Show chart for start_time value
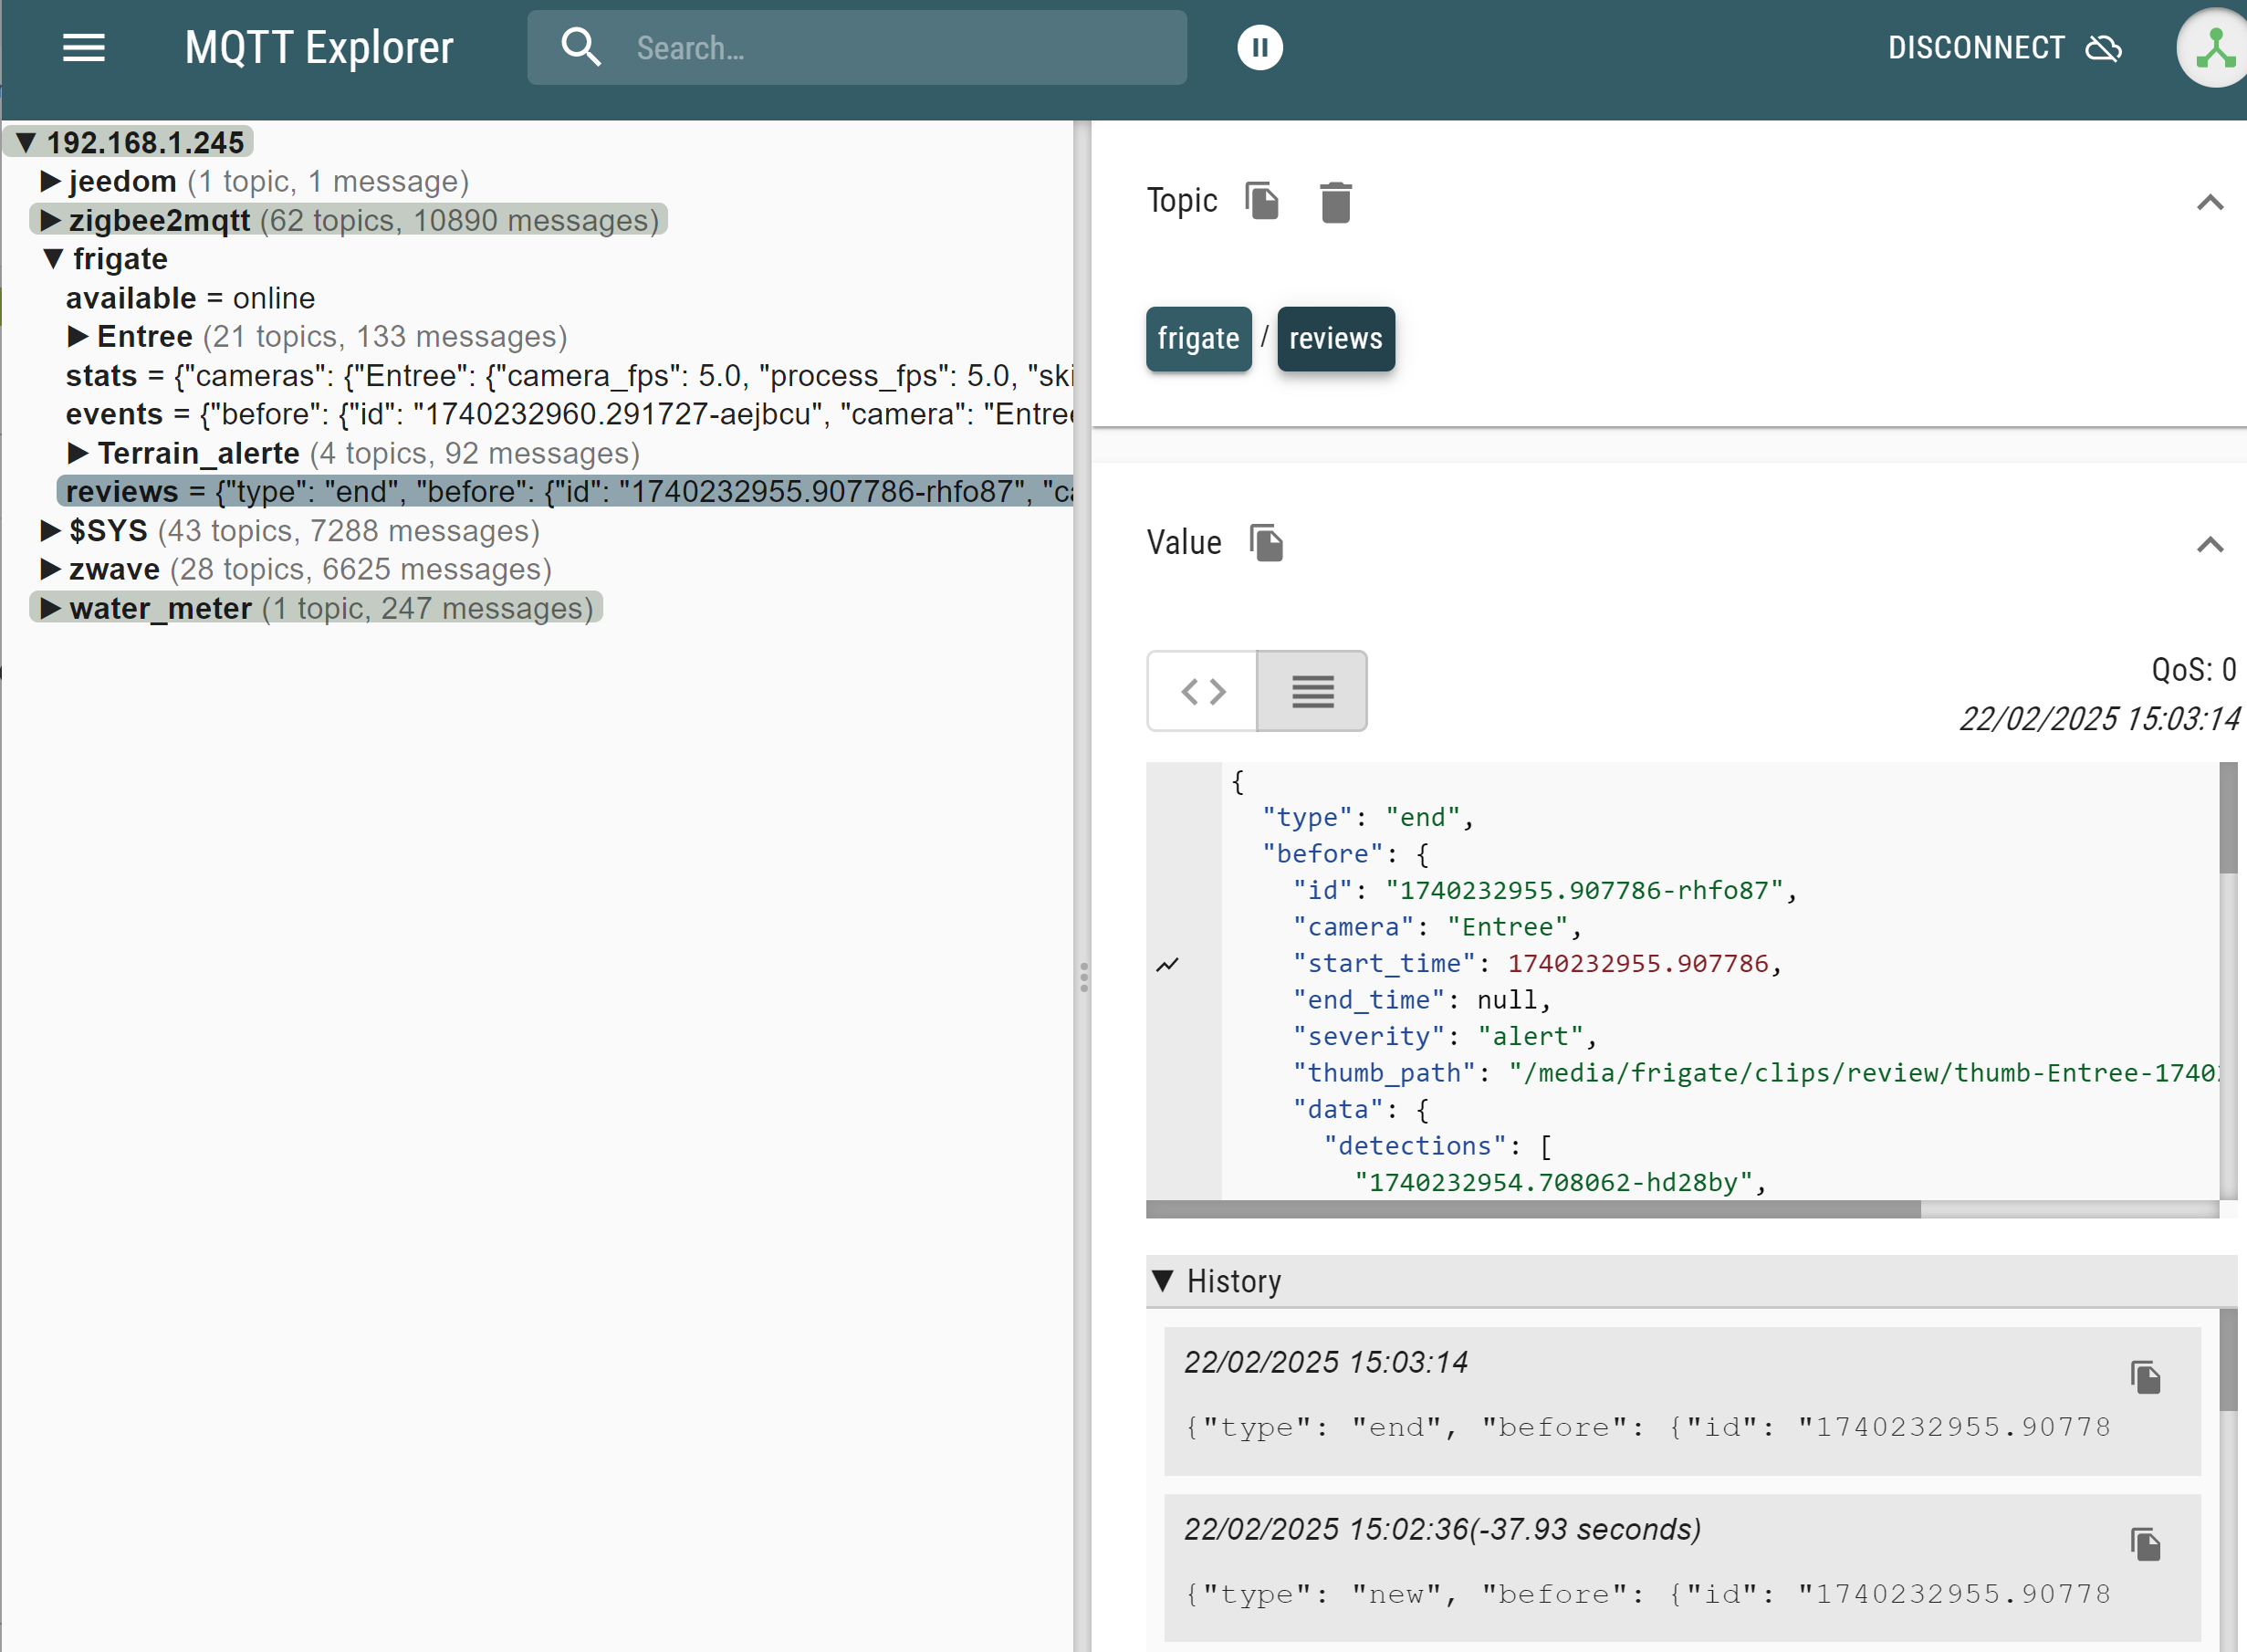Viewport: 2247px width, 1652px height. [x=1167, y=965]
